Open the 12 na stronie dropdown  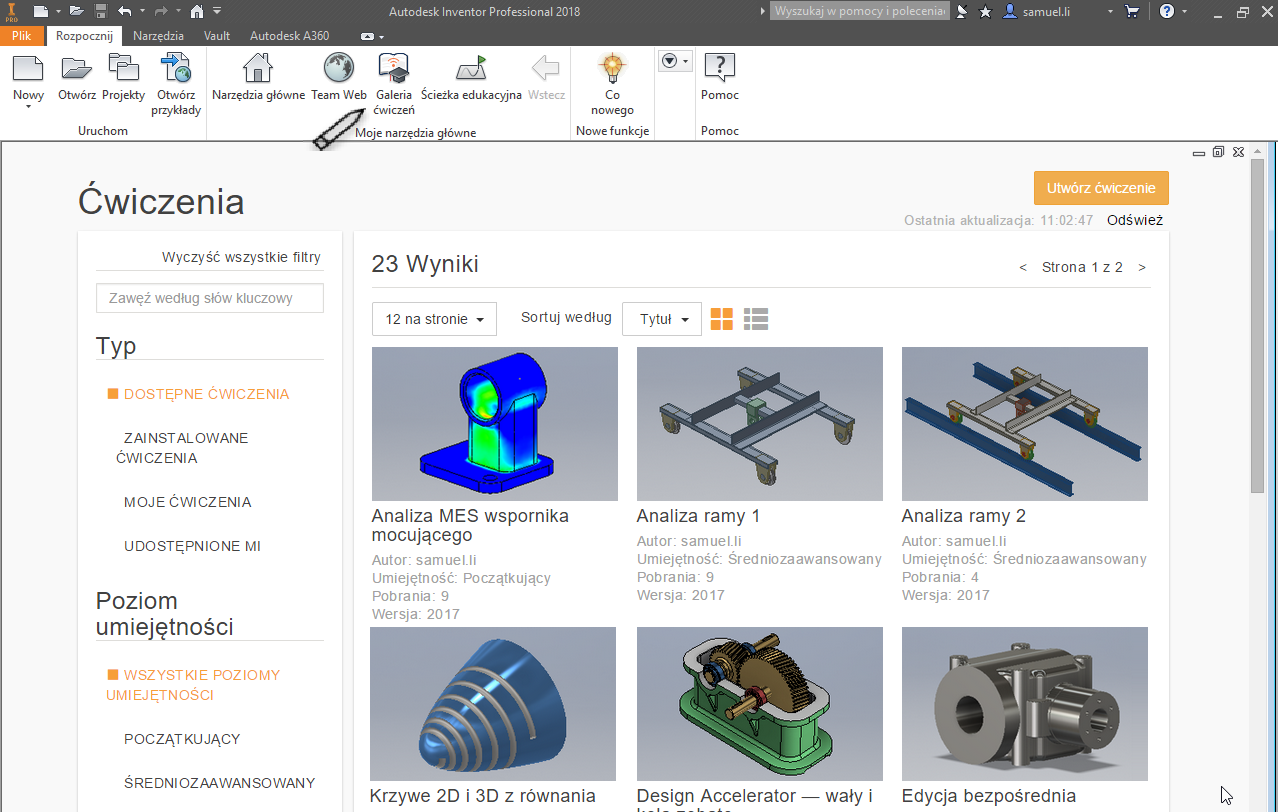(434, 319)
